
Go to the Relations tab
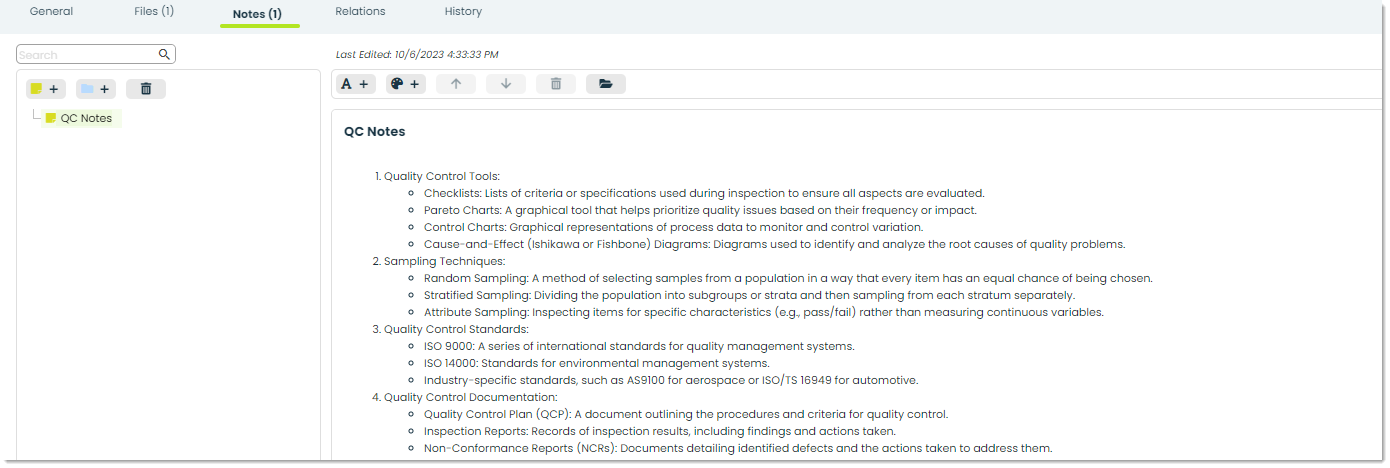[360, 12]
